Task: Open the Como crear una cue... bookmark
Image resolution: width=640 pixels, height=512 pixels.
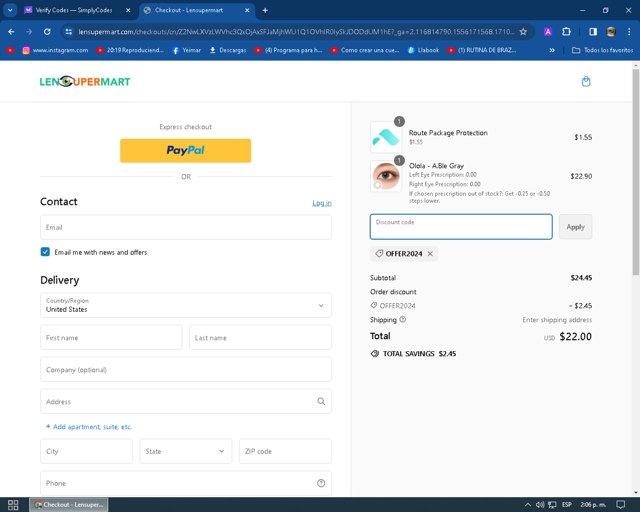Action: click(365, 50)
